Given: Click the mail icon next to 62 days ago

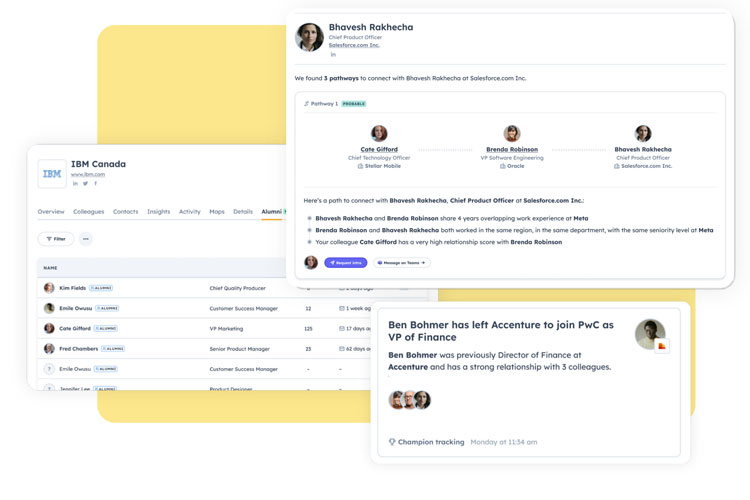Looking at the screenshot, I should tap(342, 349).
